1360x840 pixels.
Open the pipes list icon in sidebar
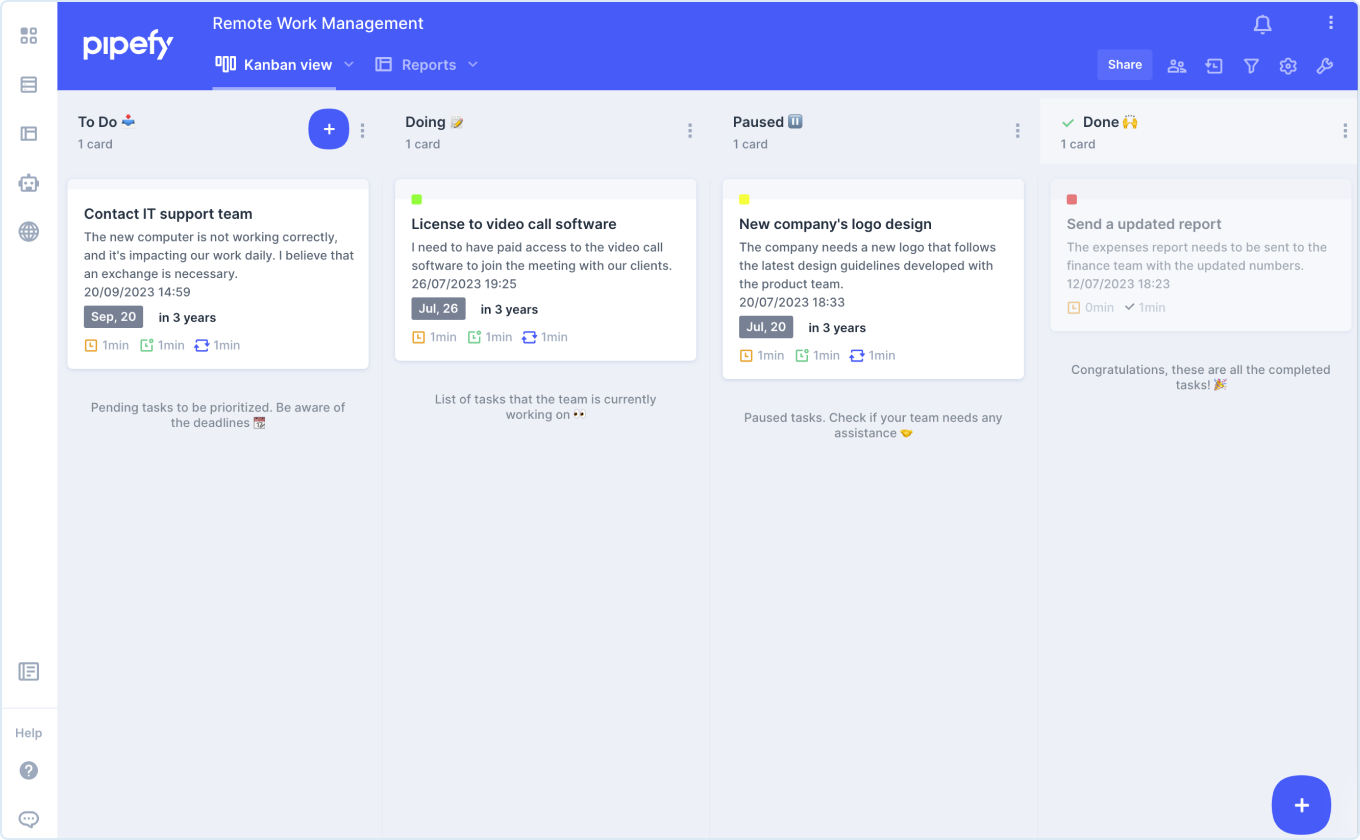pos(28,84)
